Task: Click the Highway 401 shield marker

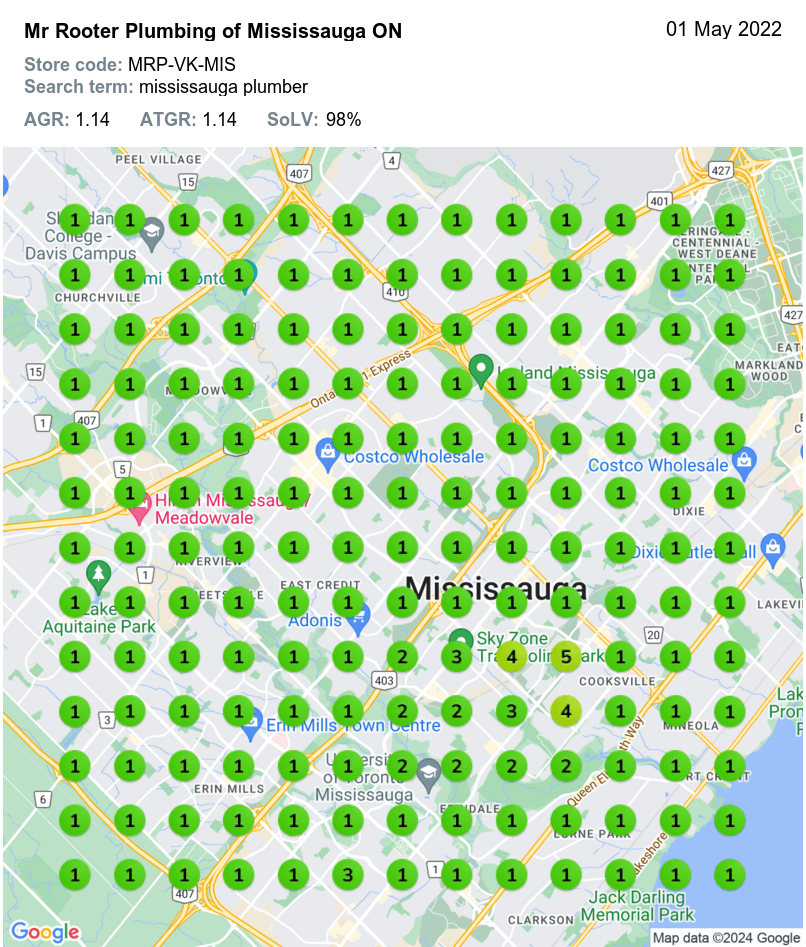Action: [x=659, y=201]
